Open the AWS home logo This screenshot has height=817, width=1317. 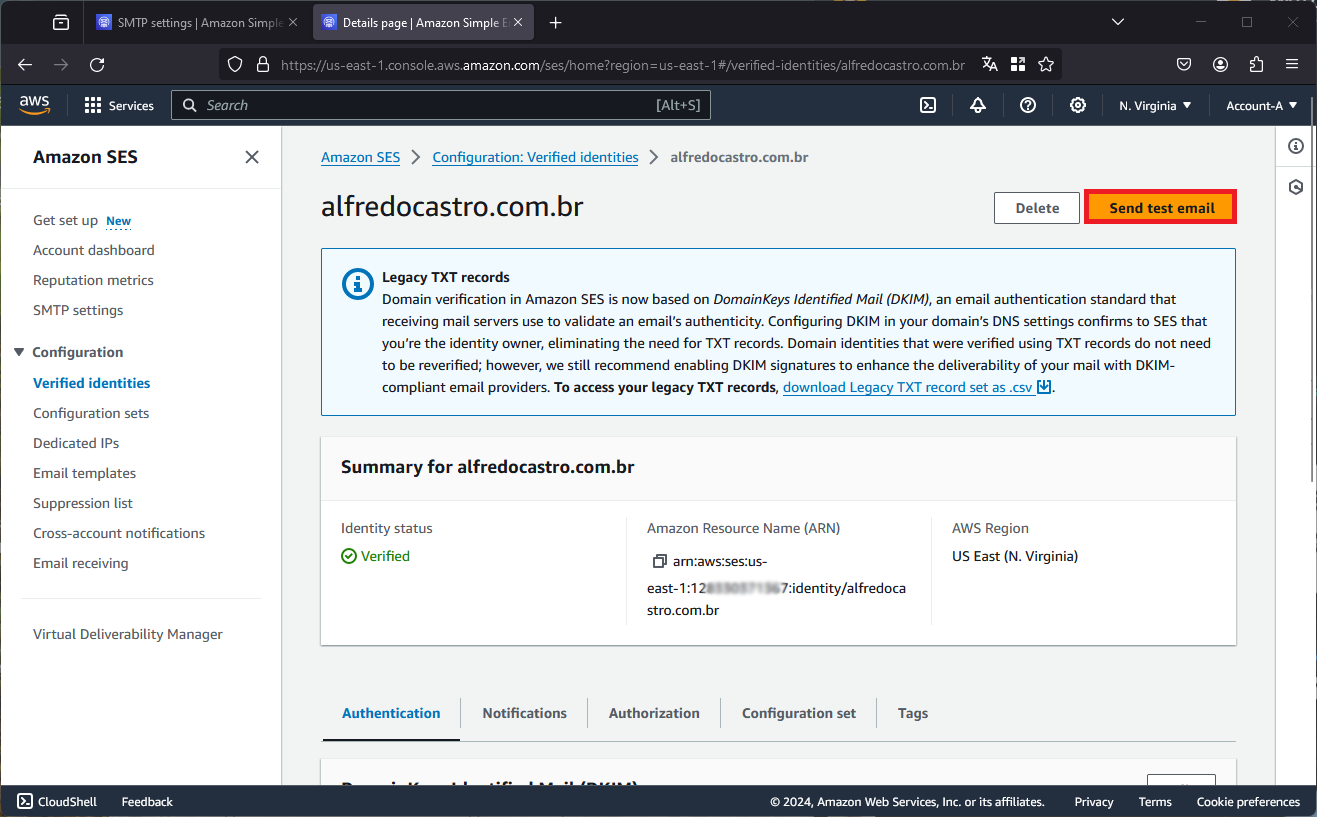pyautogui.click(x=34, y=105)
